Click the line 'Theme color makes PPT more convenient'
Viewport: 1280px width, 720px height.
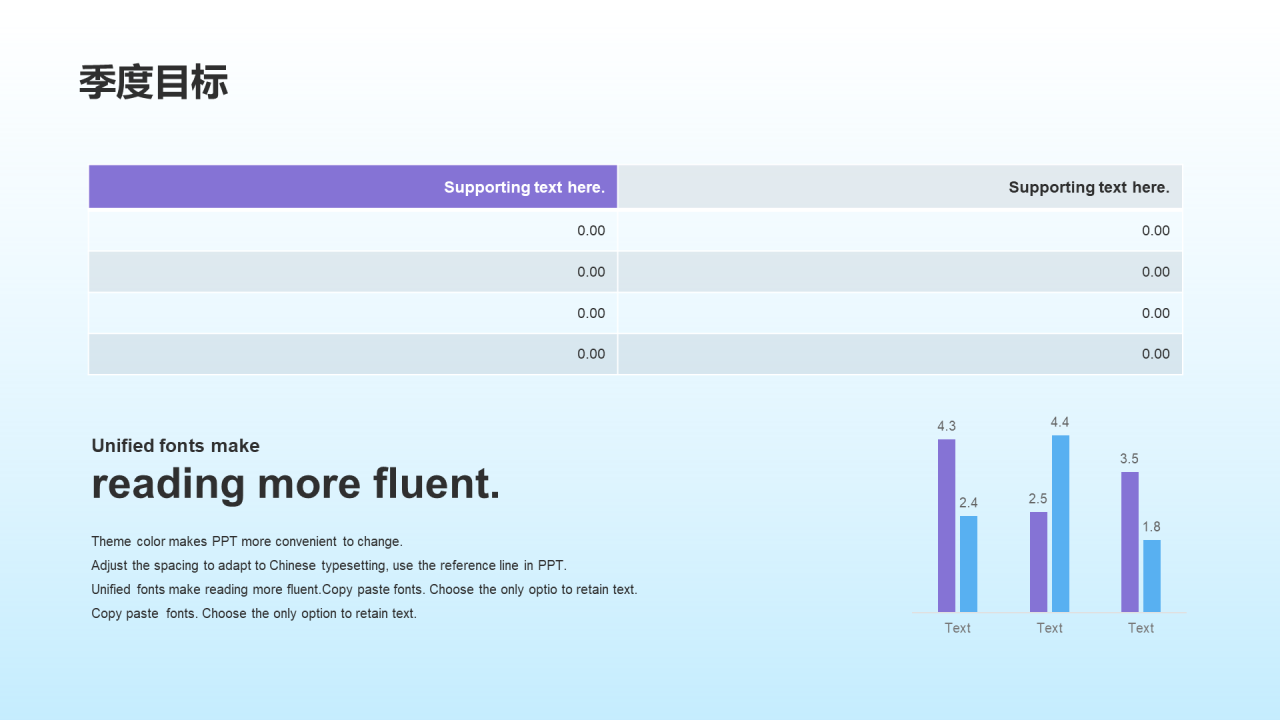247,542
